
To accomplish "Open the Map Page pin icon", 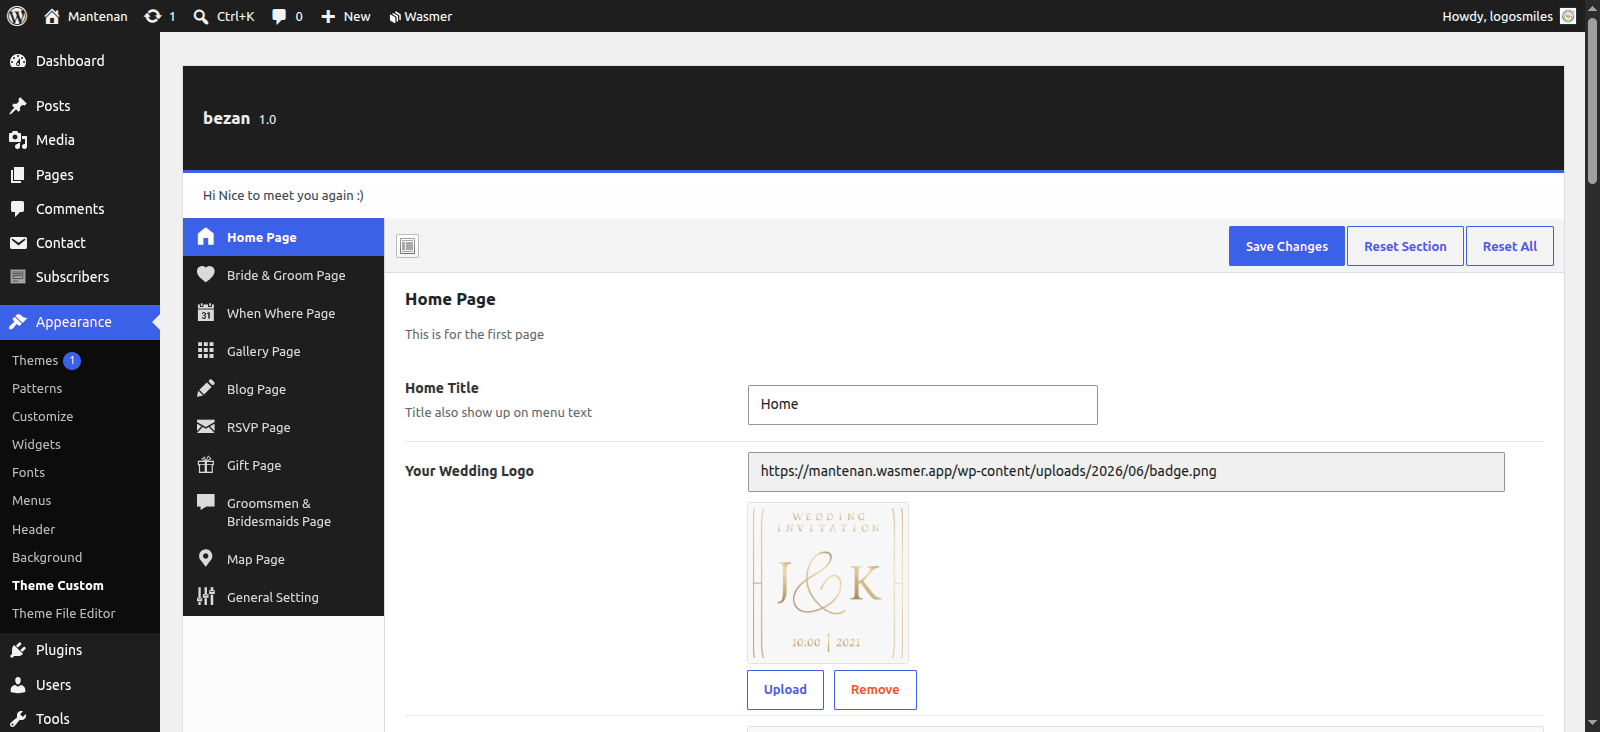I will click(206, 558).
